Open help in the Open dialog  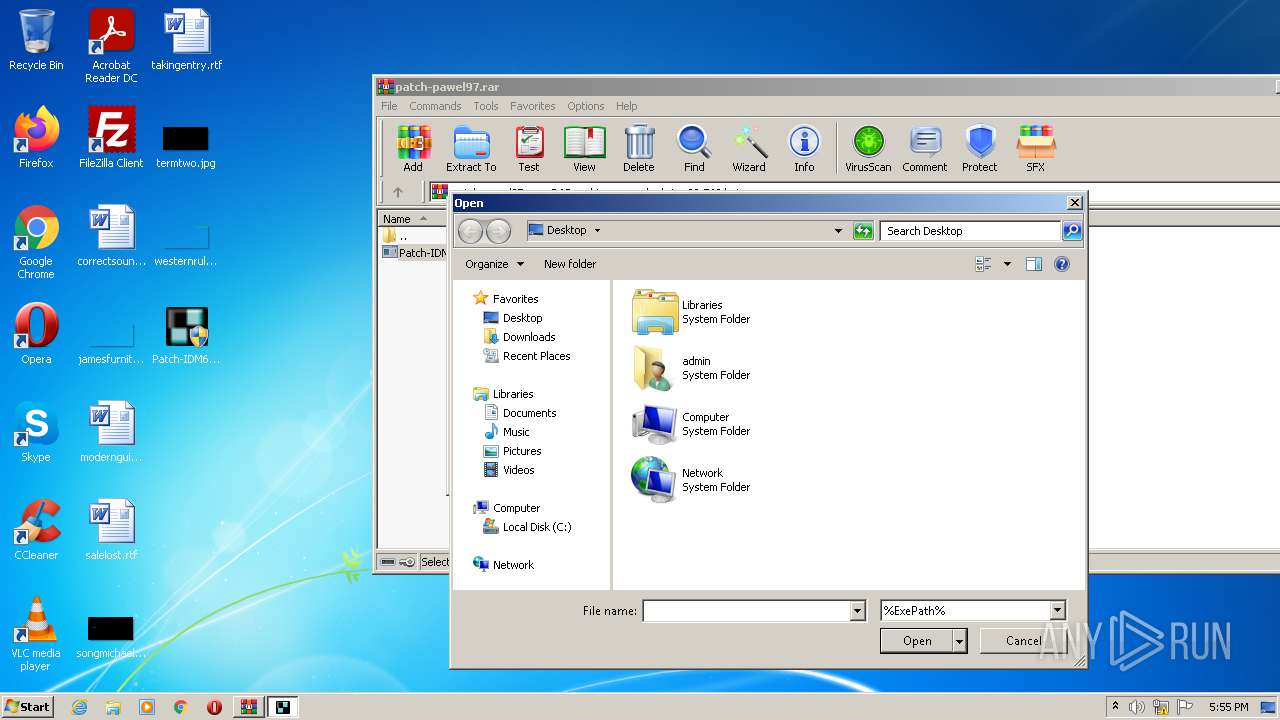point(1062,264)
